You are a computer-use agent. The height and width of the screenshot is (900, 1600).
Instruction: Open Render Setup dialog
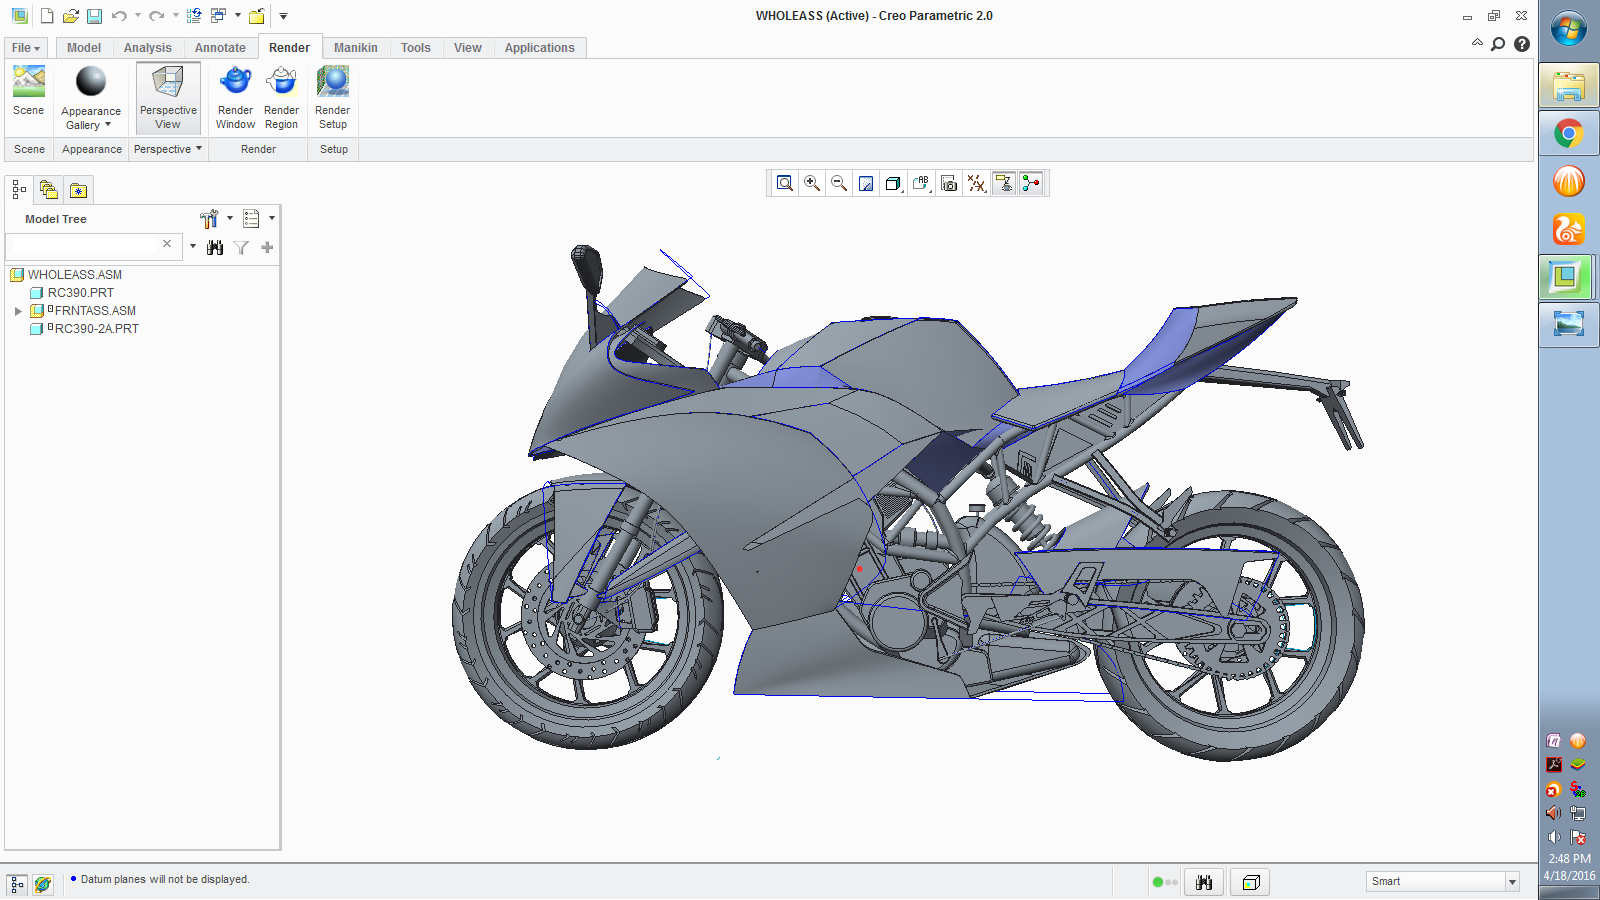(333, 98)
